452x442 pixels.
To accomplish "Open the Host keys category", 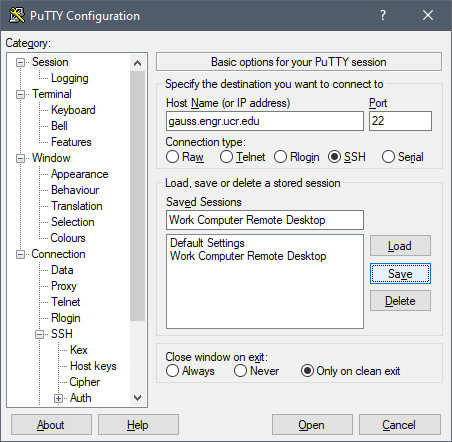I will tap(93, 366).
